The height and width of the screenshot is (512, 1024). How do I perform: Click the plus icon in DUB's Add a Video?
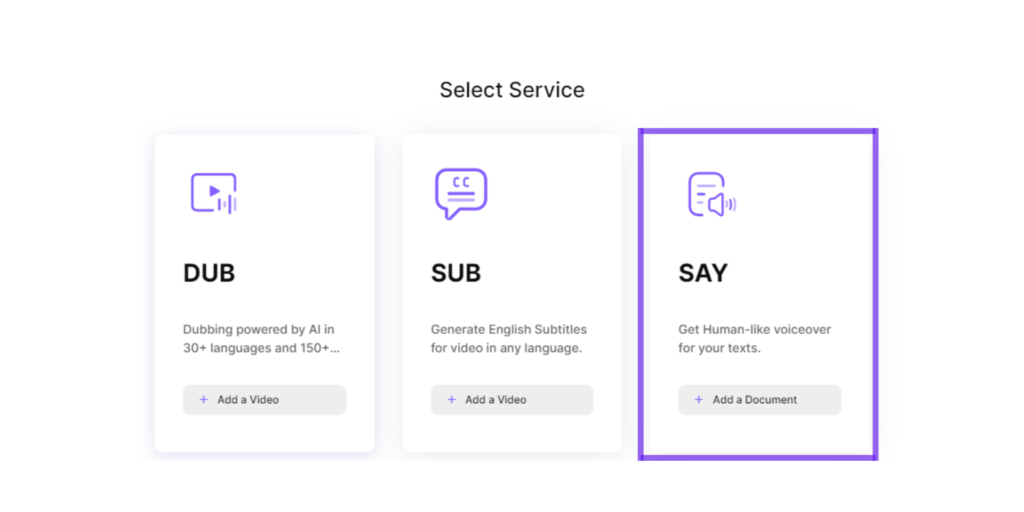pyautogui.click(x=204, y=400)
